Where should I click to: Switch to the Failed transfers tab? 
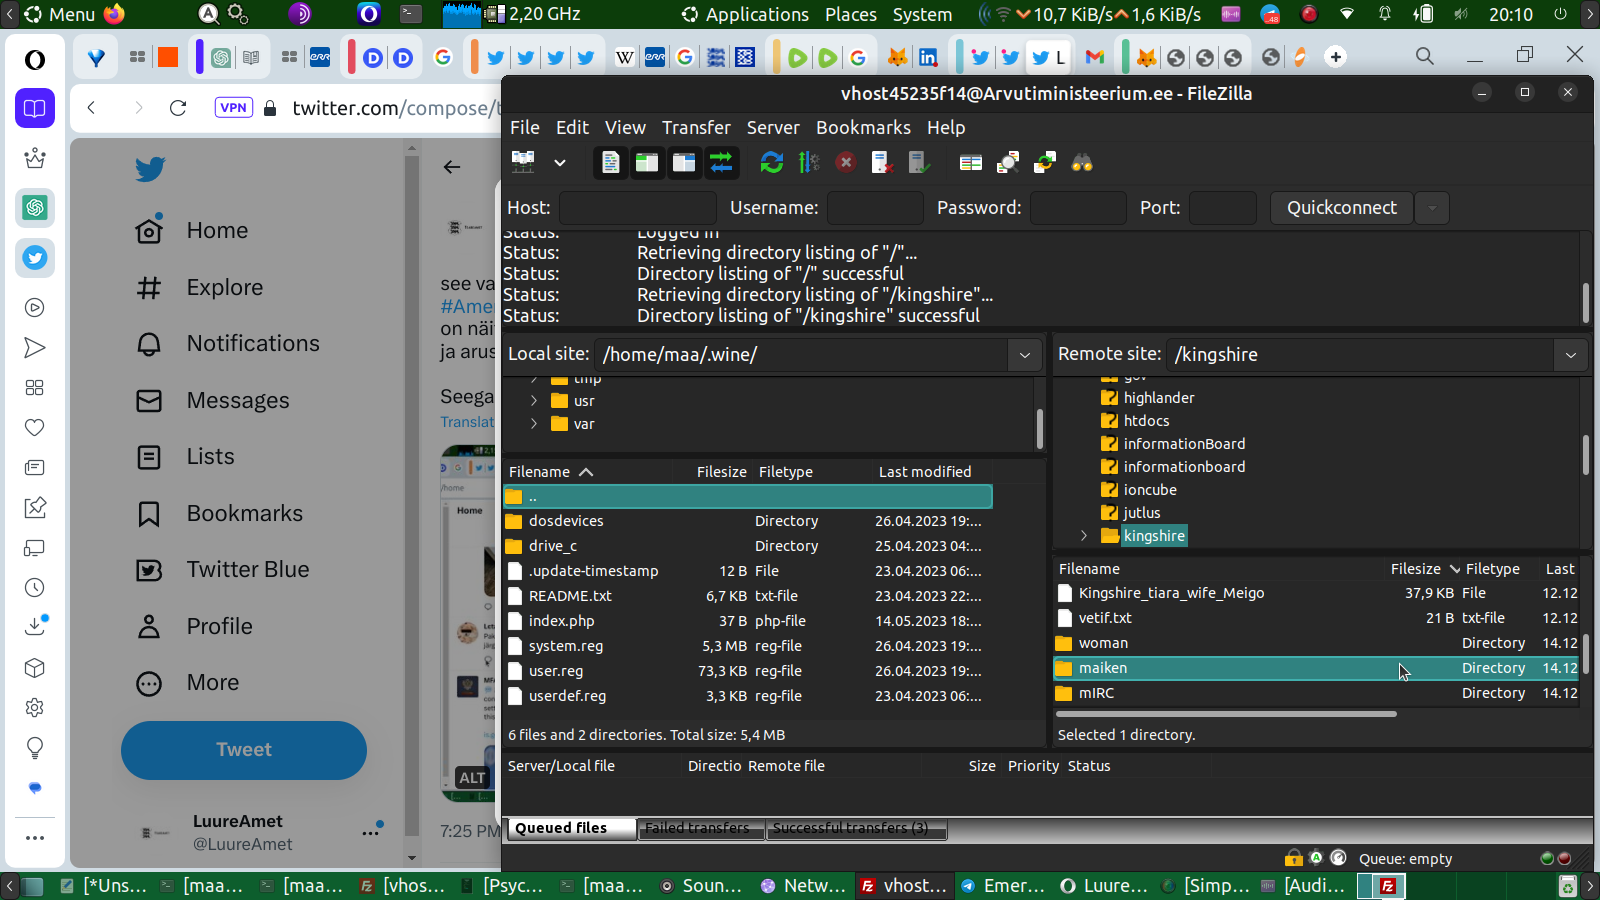pyautogui.click(x=697, y=828)
